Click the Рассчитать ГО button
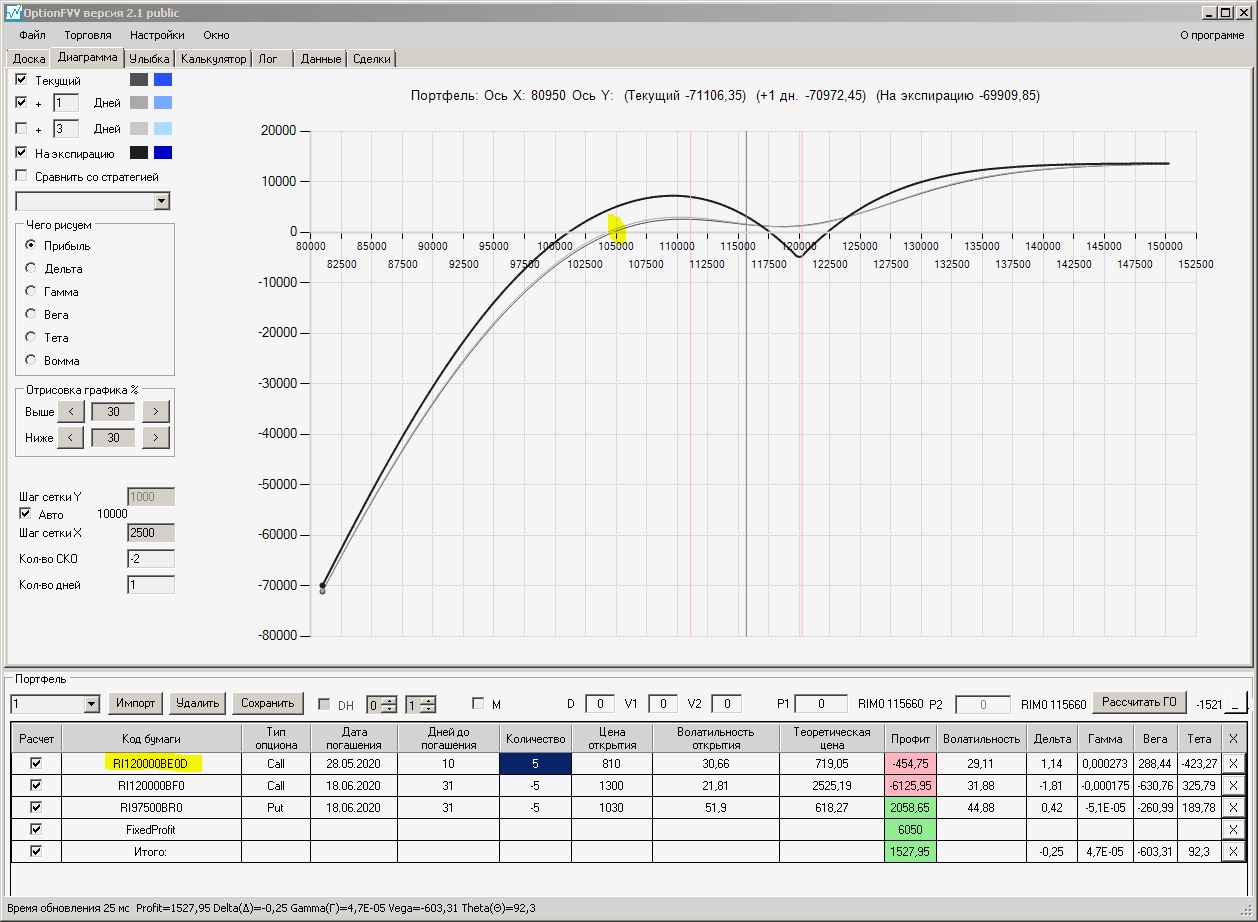This screenshot has height=922, width=1258. pos(1140,702)
